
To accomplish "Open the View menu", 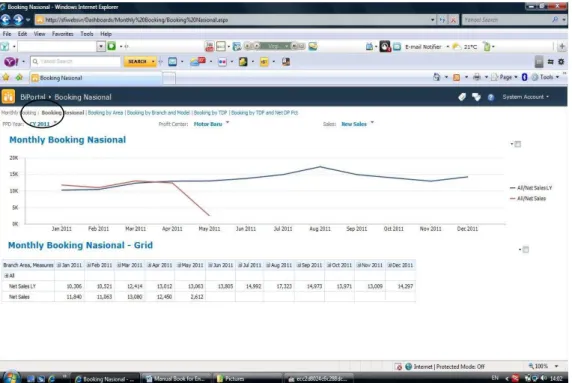I will pos(39,34).
